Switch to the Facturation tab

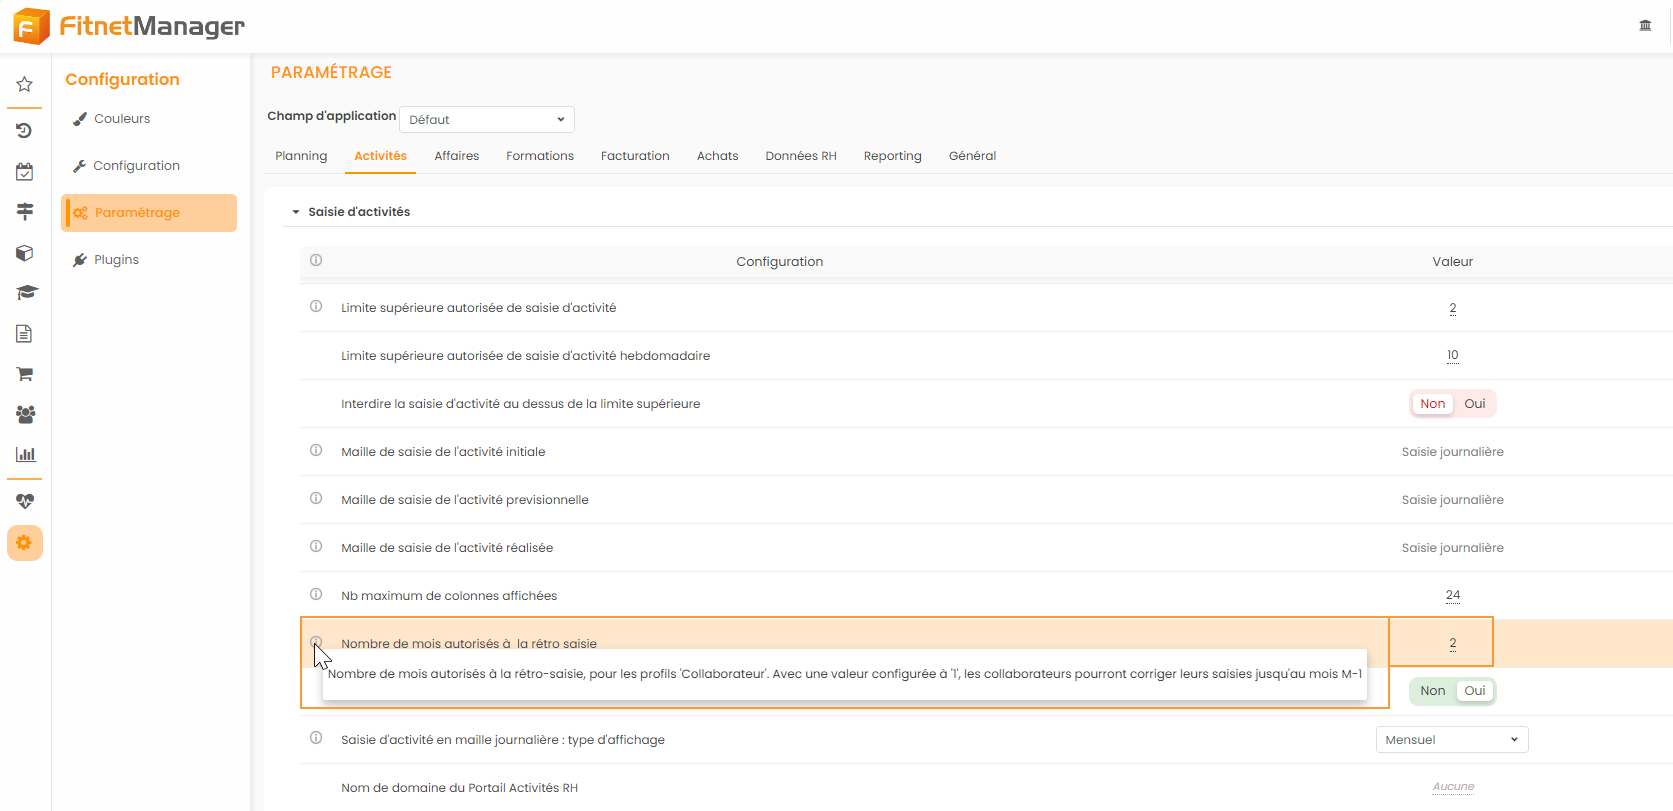click(635, 156)
